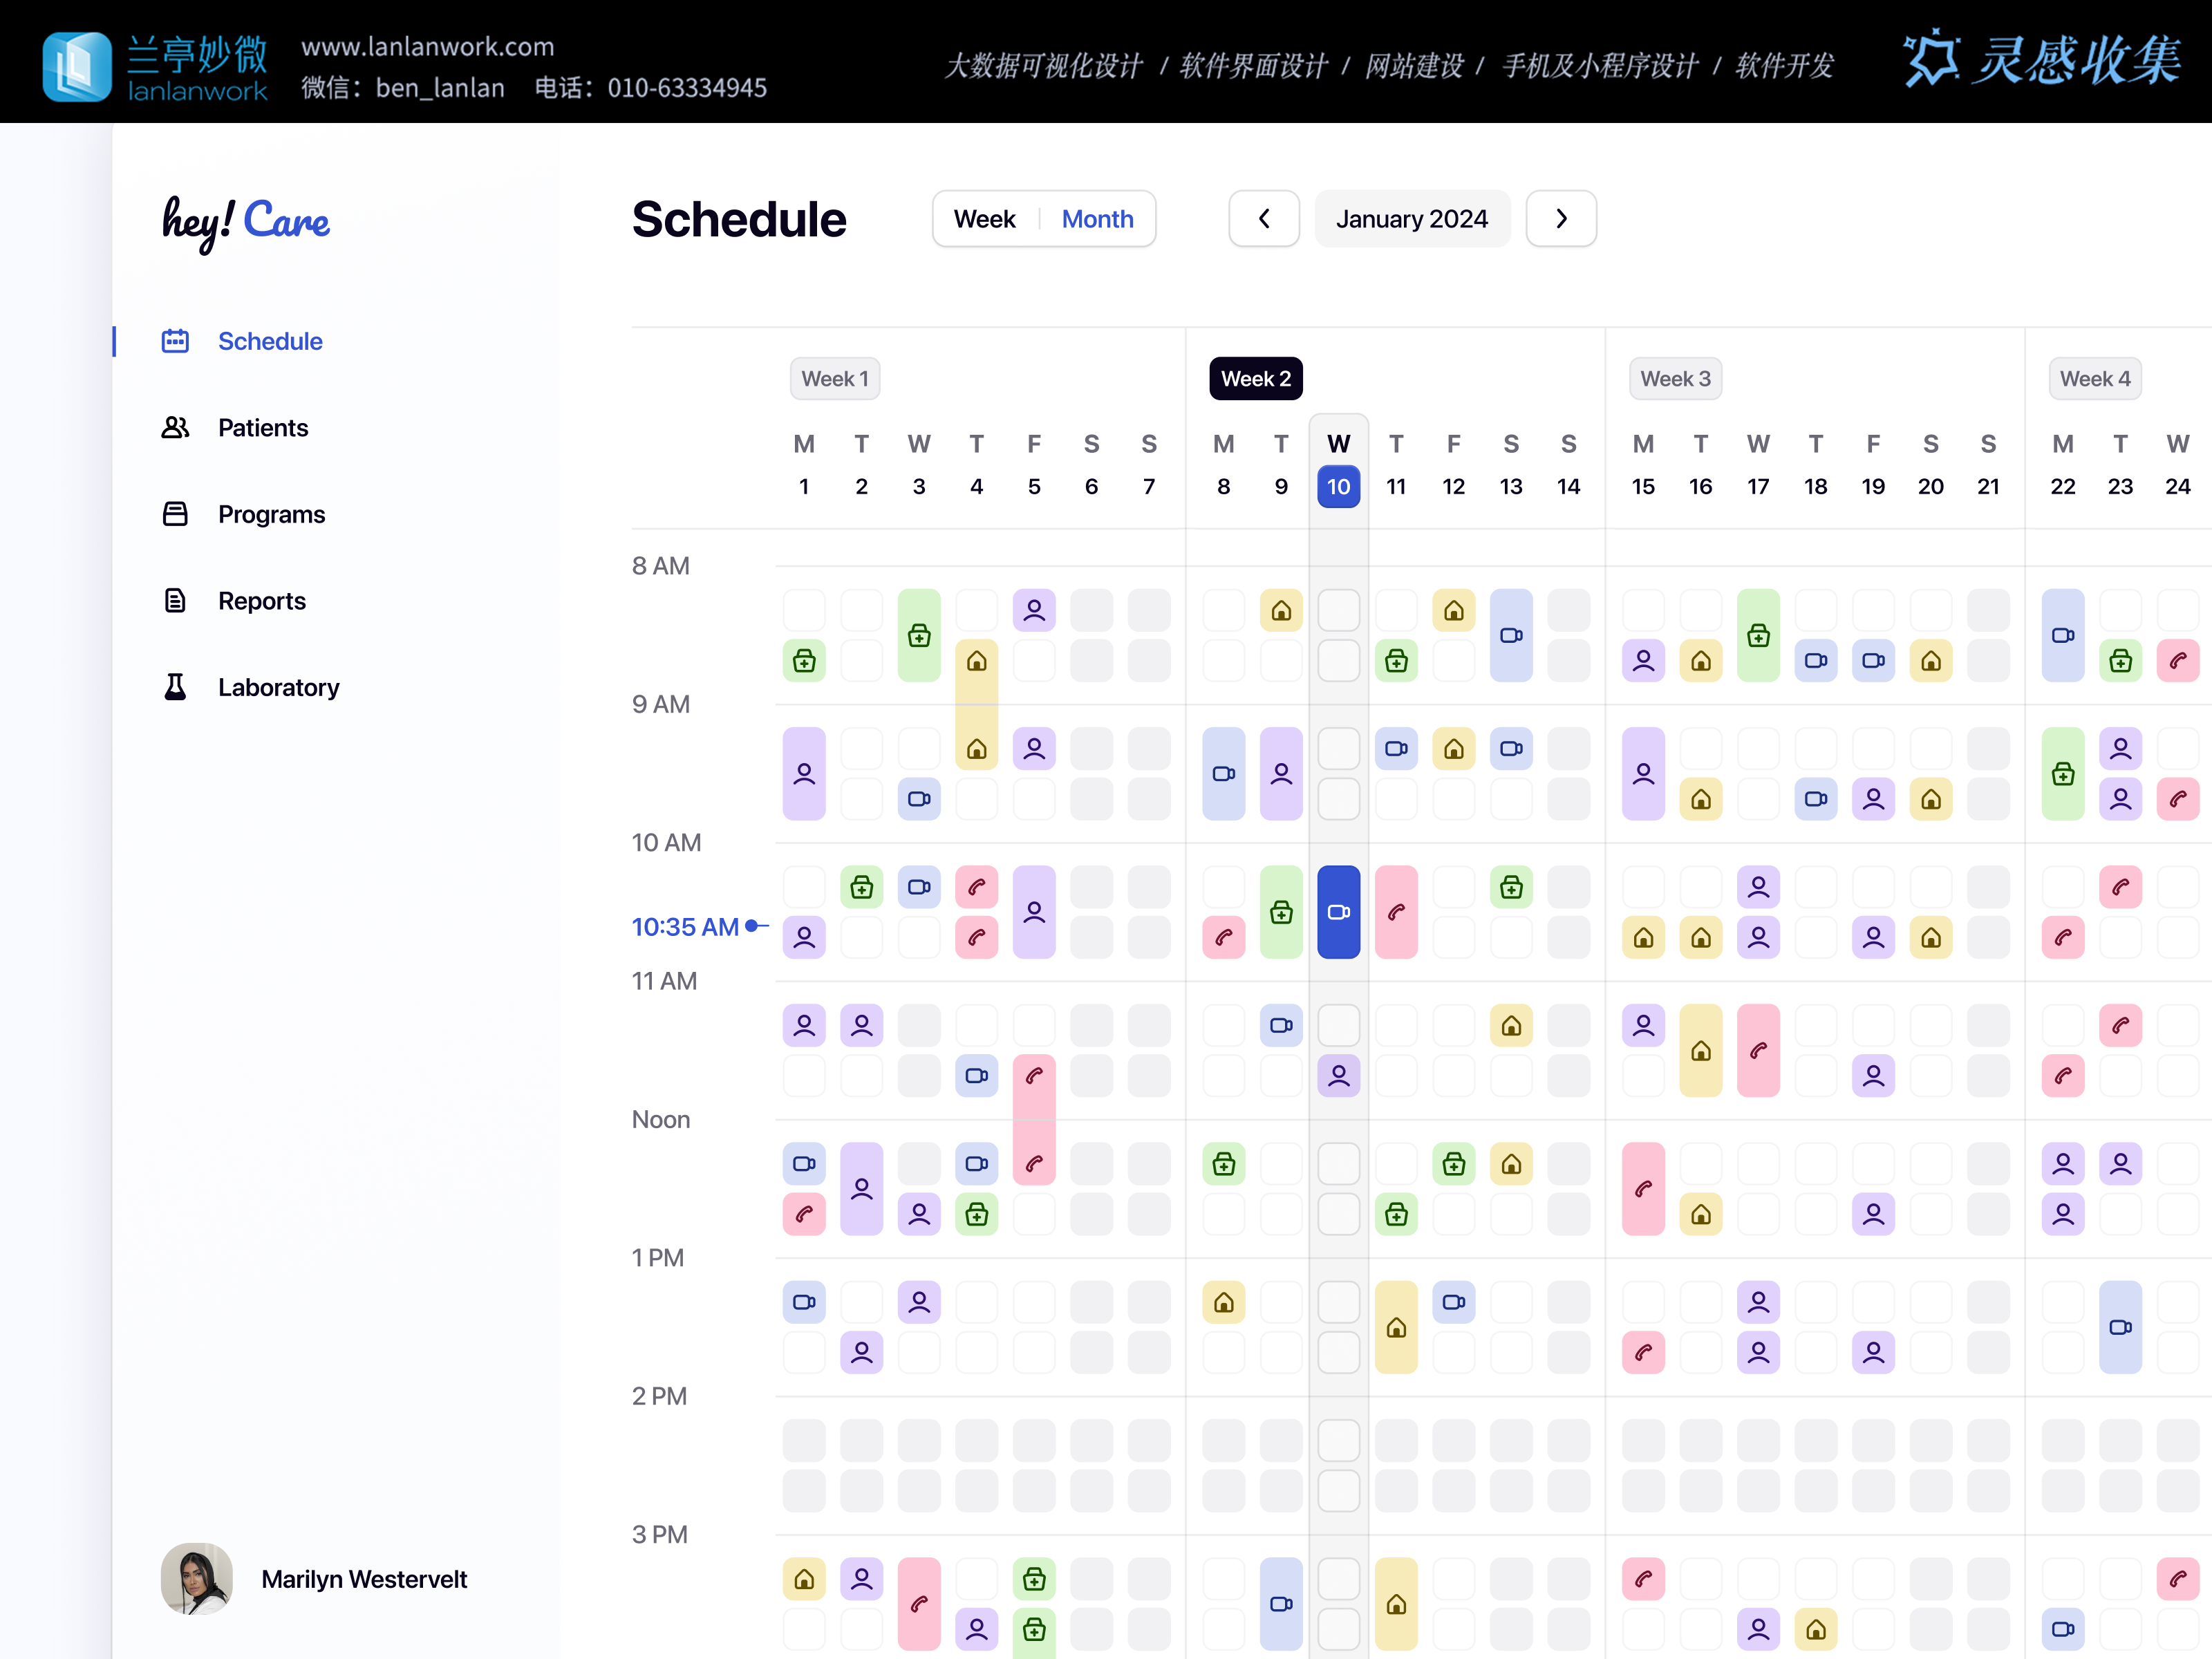Screen dimensions: 2212x1659
Task: Open the green medical kit appointment on Wednesday 3 at 8 AM
Action: coord(919,635)
